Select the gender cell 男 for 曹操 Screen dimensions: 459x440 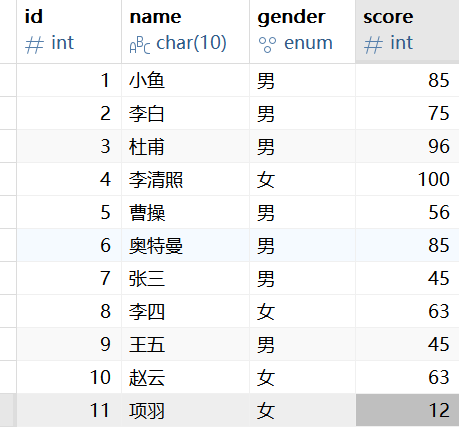coord(302,212)
